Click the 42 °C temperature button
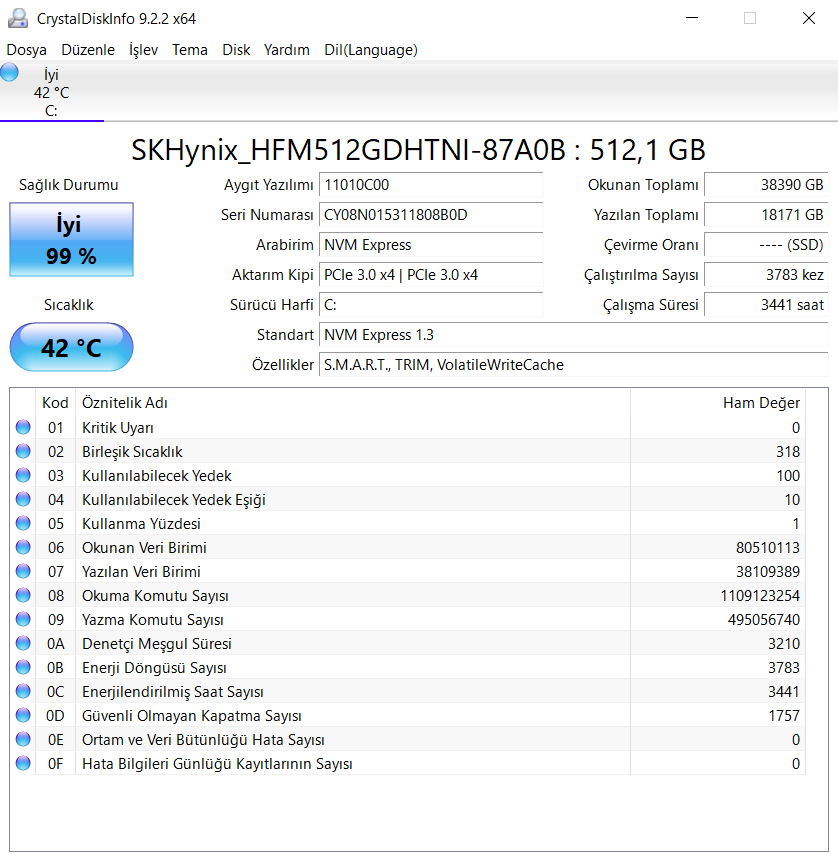Screen dimensions: 838x857 click(71, 347)
